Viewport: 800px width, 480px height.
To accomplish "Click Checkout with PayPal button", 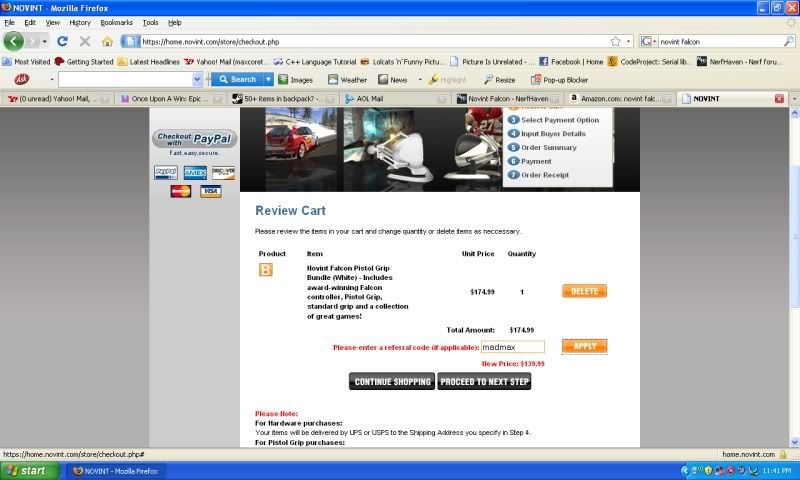I will [194, 138].
